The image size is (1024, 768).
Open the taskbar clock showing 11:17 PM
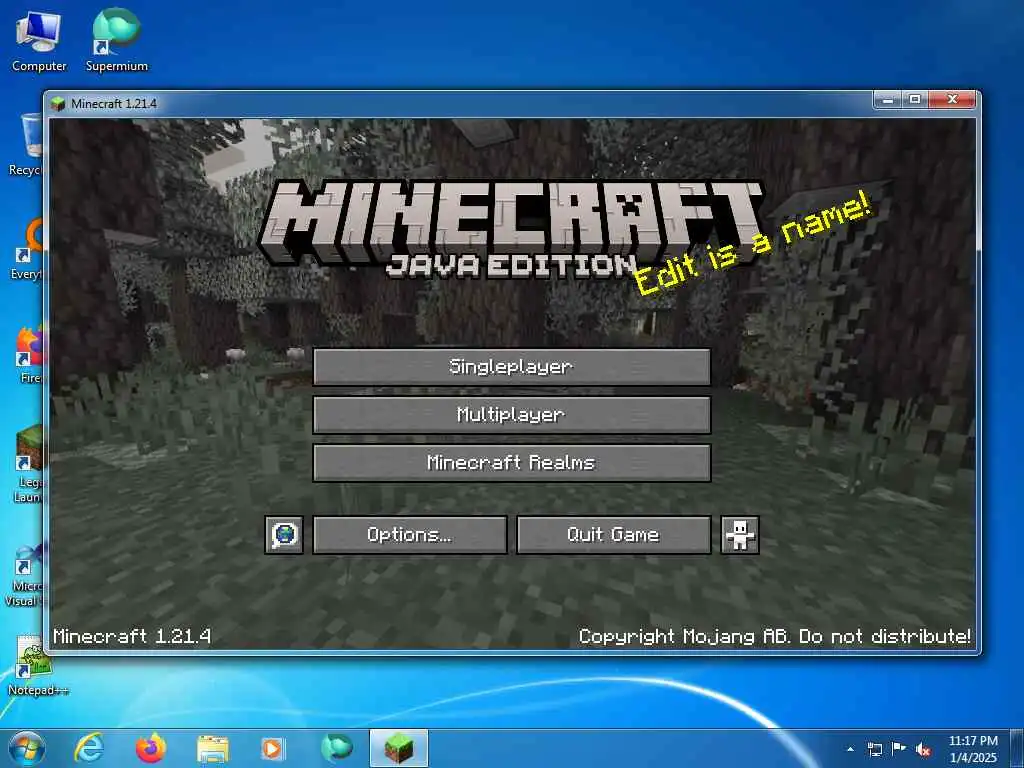pos(973,748)
